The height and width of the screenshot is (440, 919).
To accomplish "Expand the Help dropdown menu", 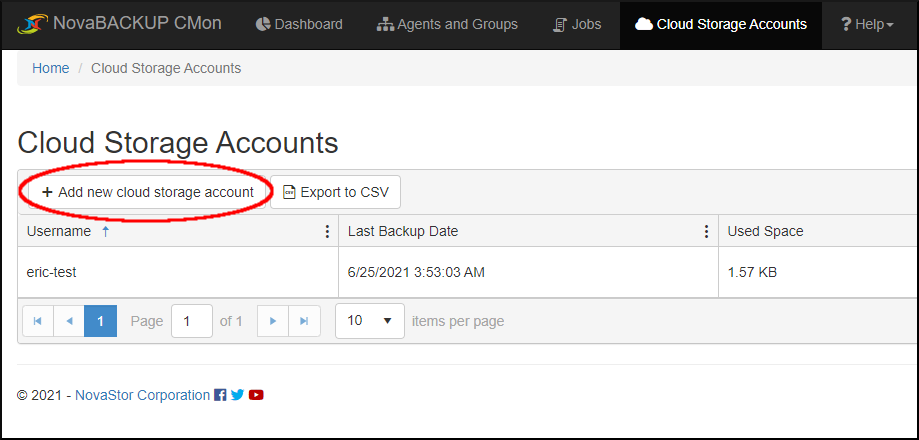I will [x=867, y=25].
